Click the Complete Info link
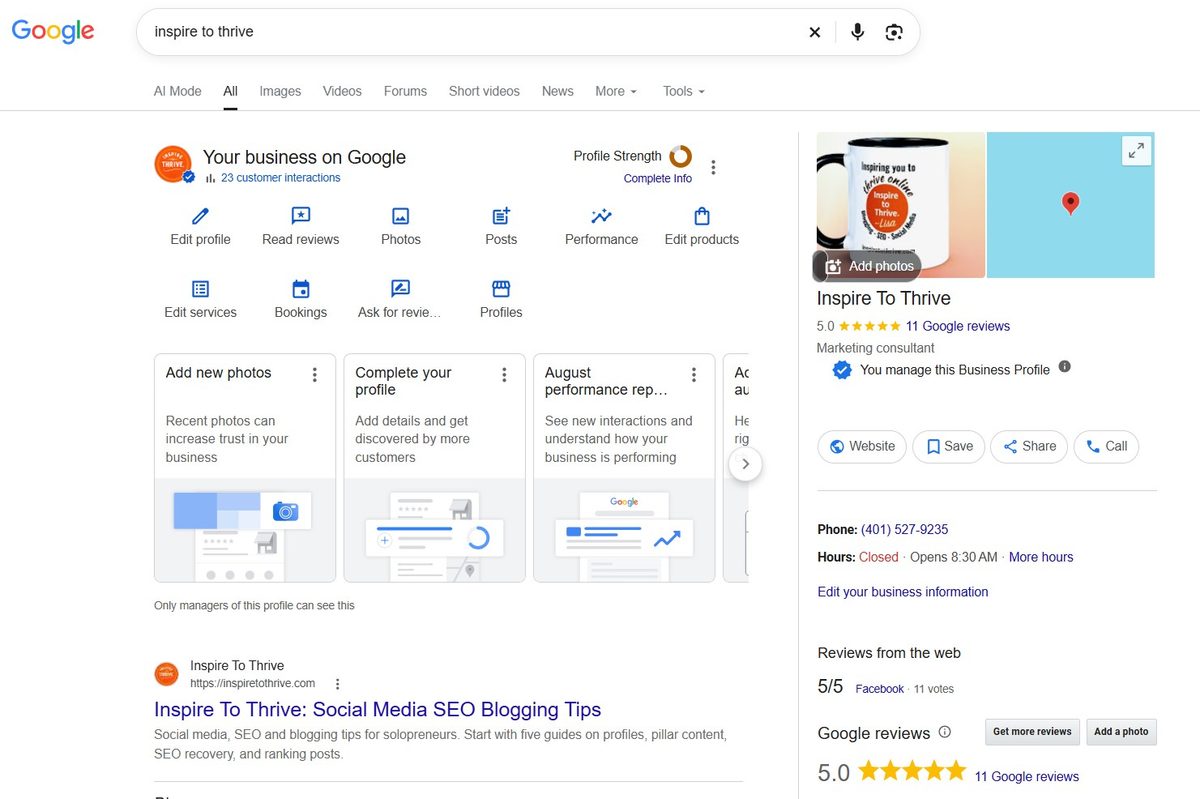 pos(658,179)
